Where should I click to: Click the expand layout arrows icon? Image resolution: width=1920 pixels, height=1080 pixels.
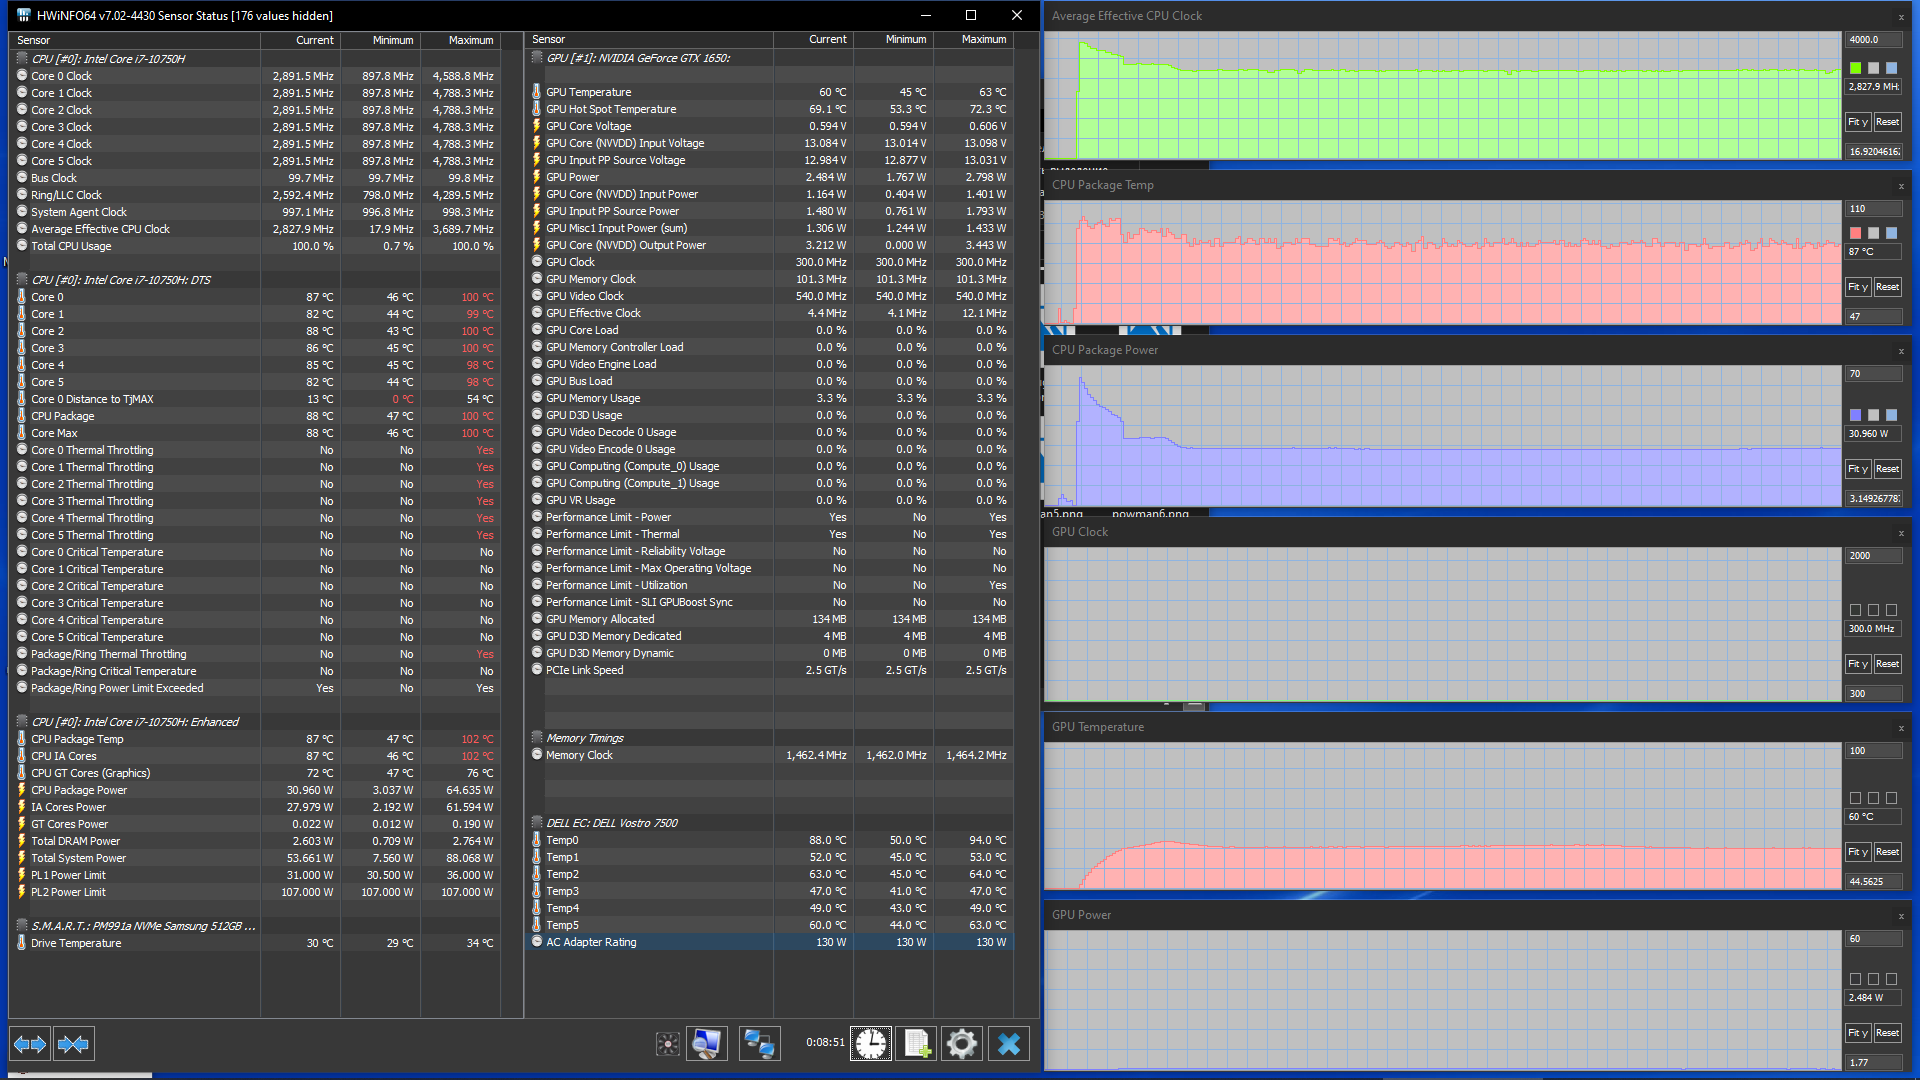tap(30, 1044)
